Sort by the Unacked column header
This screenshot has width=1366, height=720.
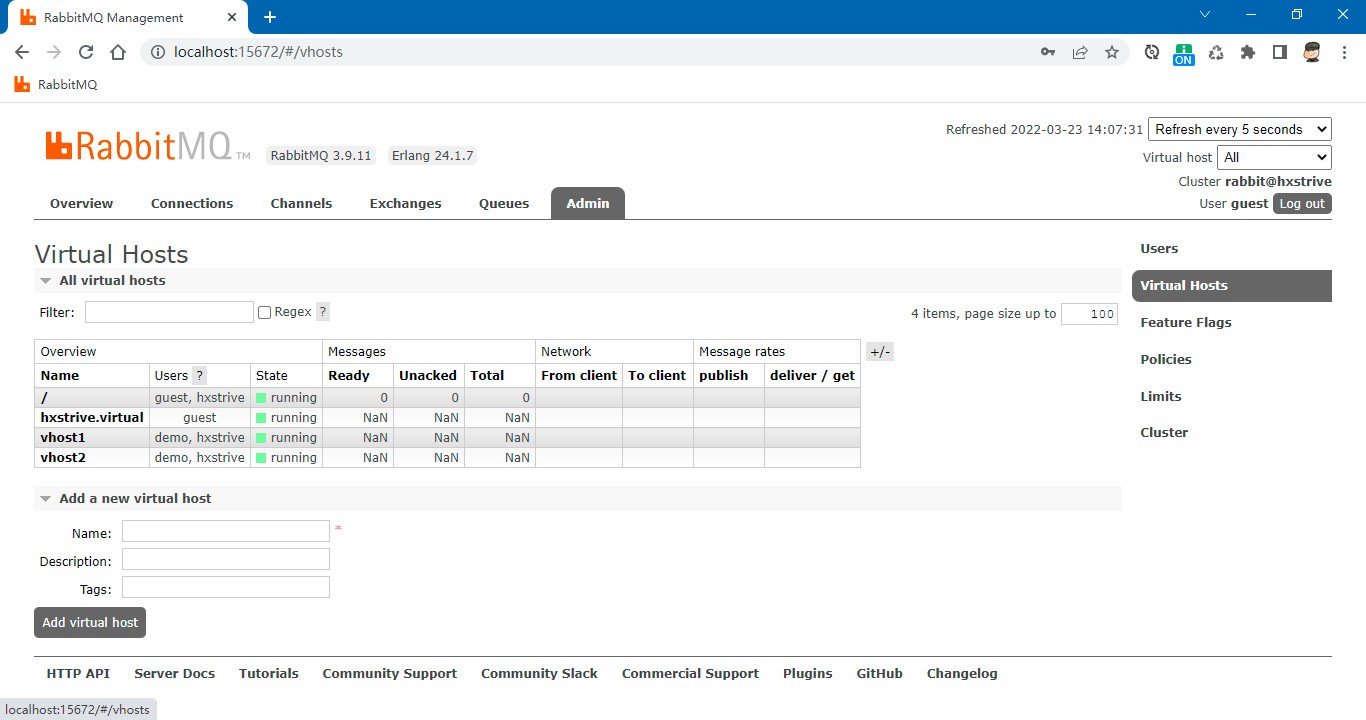click(x=428, y=376)
